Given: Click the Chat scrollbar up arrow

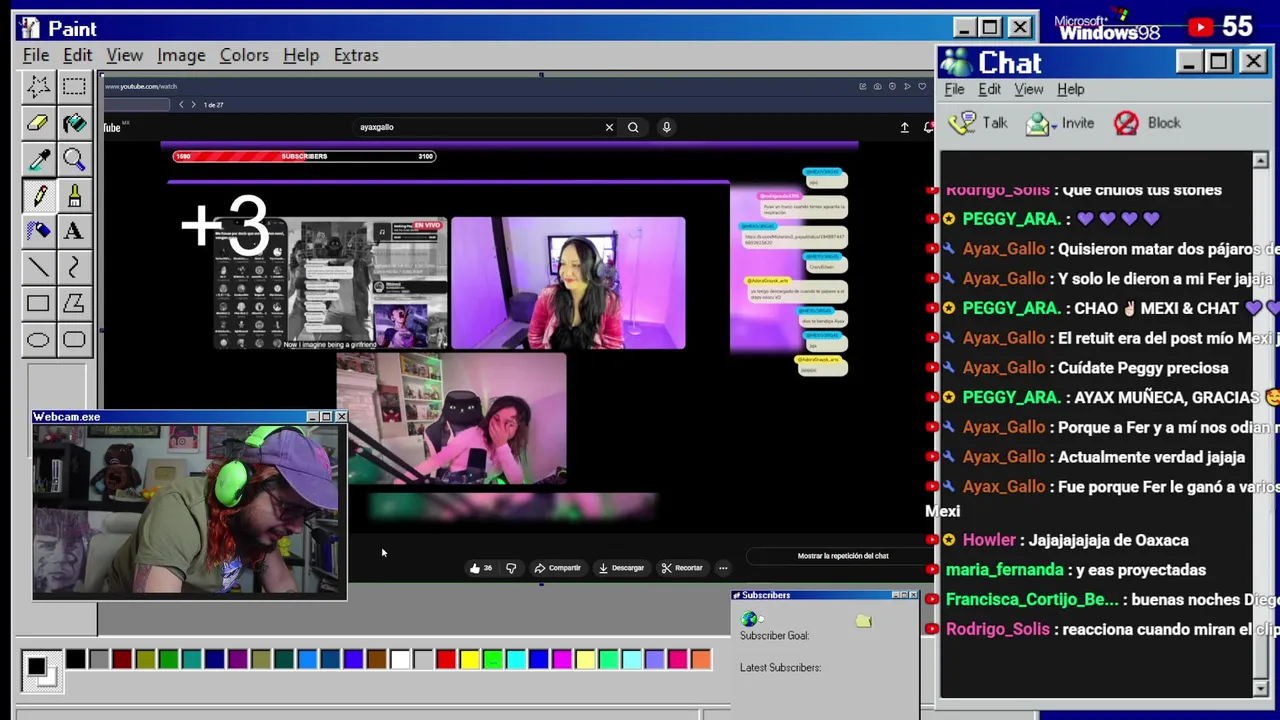Looking at the screenshot, I should coord(1260,160).
